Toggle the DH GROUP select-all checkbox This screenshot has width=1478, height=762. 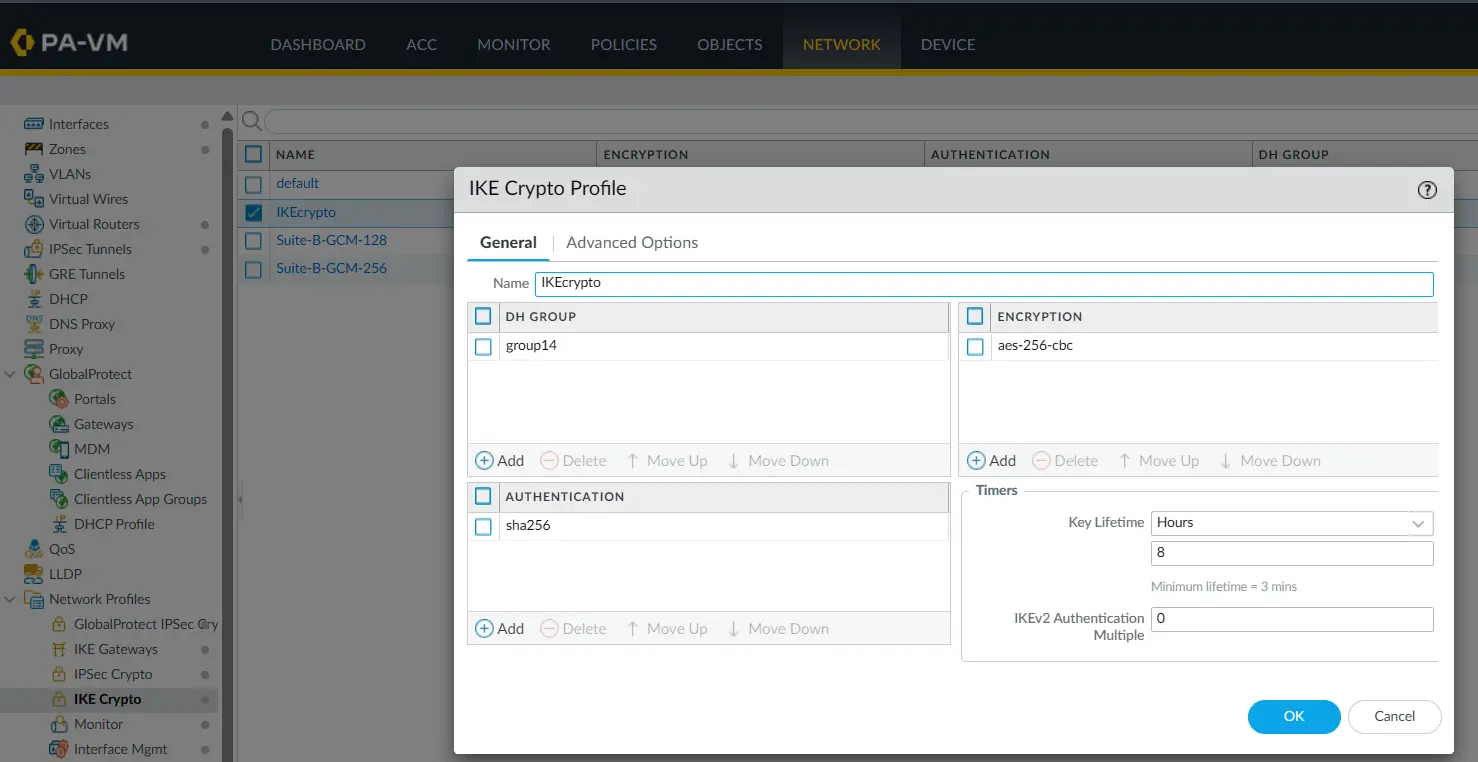(483, 316)
